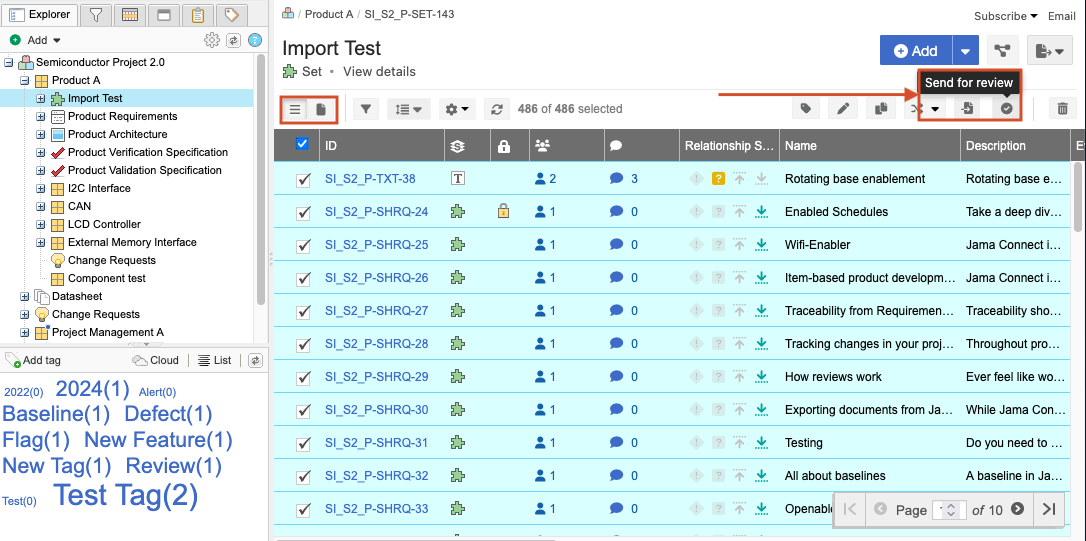Uncheck the SI_S2_P-SHRQ-30 row checkbox
Viewport: 1086px width, 541px height.
click(303, 411)
